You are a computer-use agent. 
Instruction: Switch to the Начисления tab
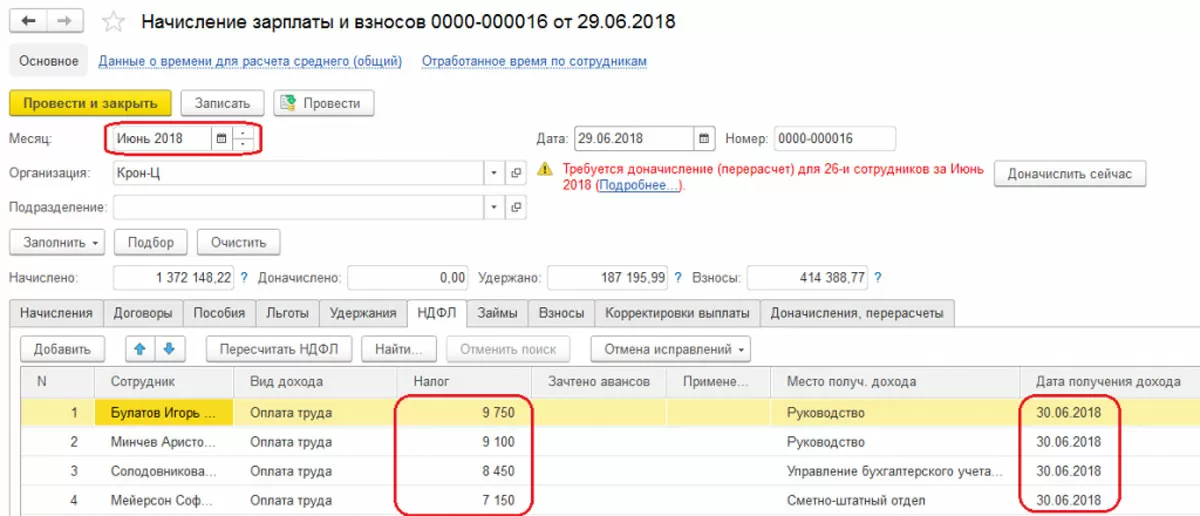click(x=56, y=313)
